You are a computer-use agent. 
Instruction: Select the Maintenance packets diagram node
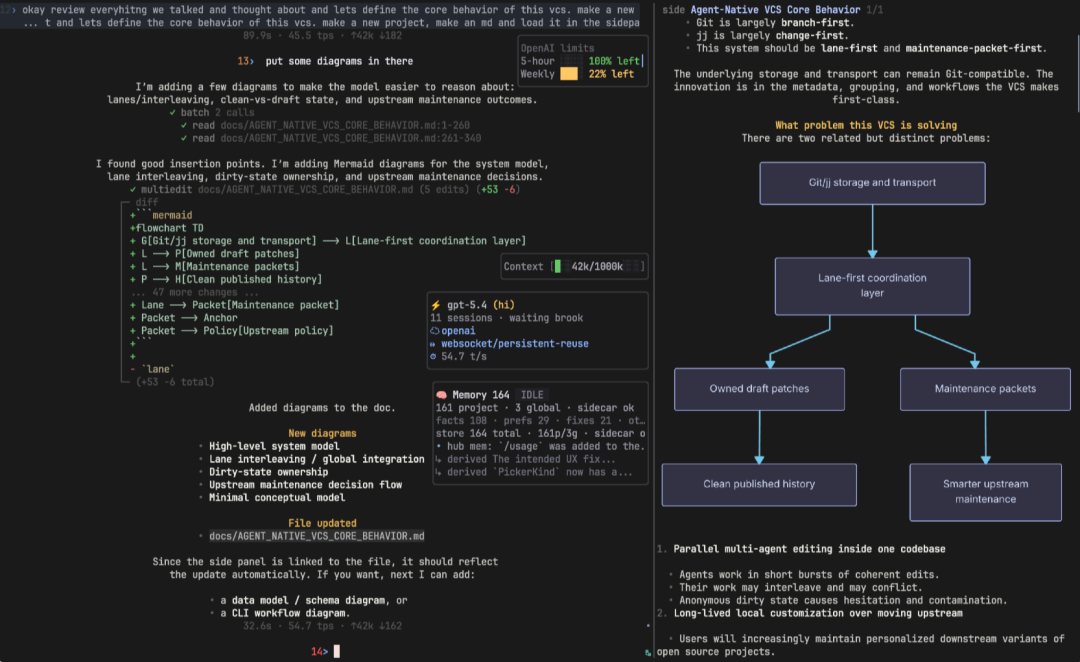pos(985,389)
